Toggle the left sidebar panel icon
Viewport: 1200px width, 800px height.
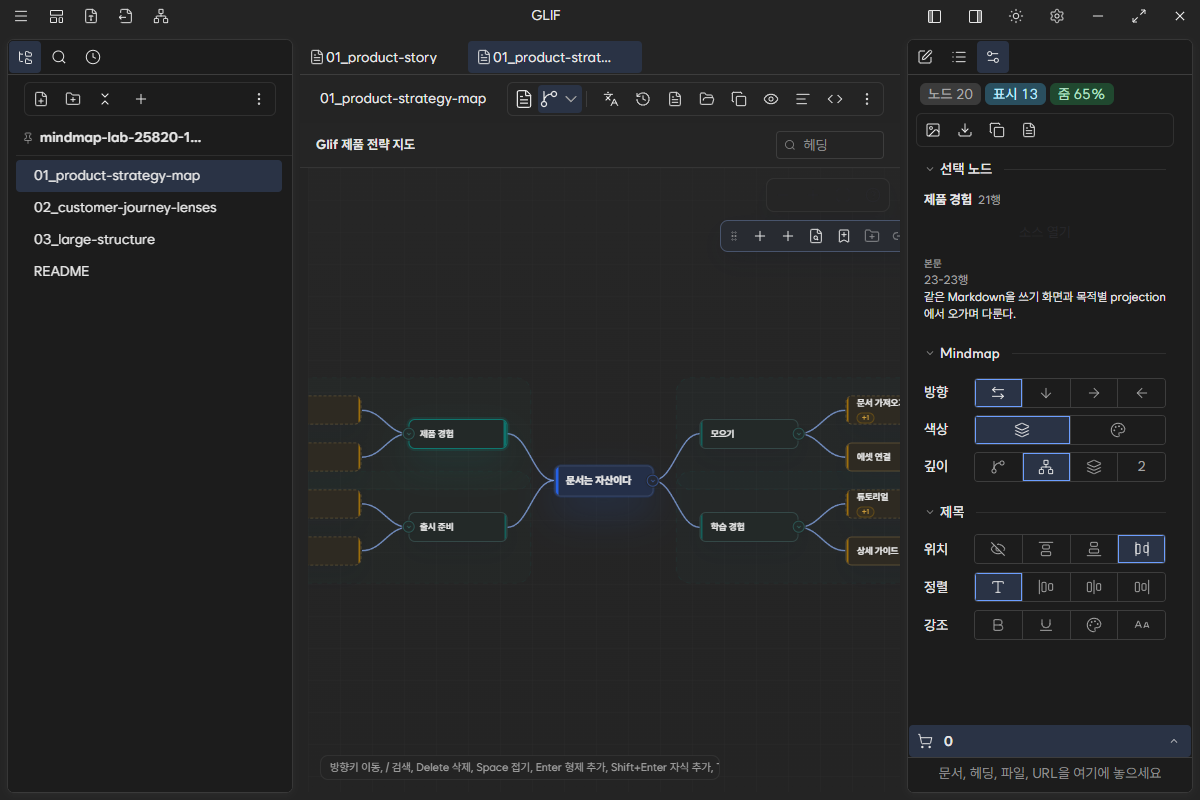click(935, 16)
